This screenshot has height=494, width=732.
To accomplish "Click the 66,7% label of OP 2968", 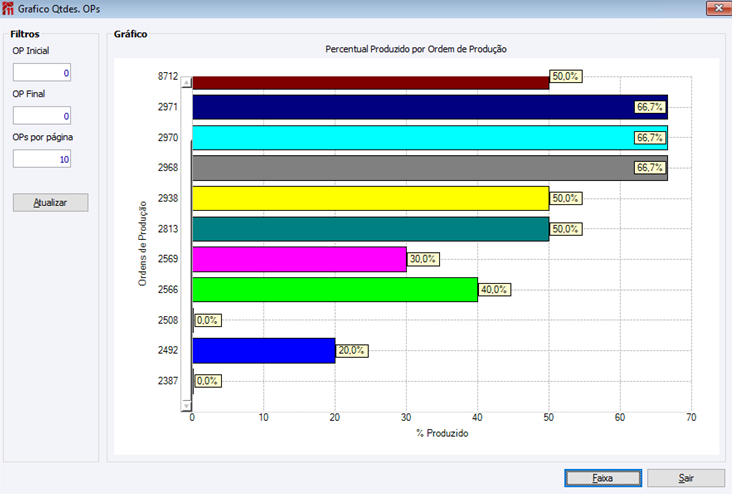I will 650,168.
